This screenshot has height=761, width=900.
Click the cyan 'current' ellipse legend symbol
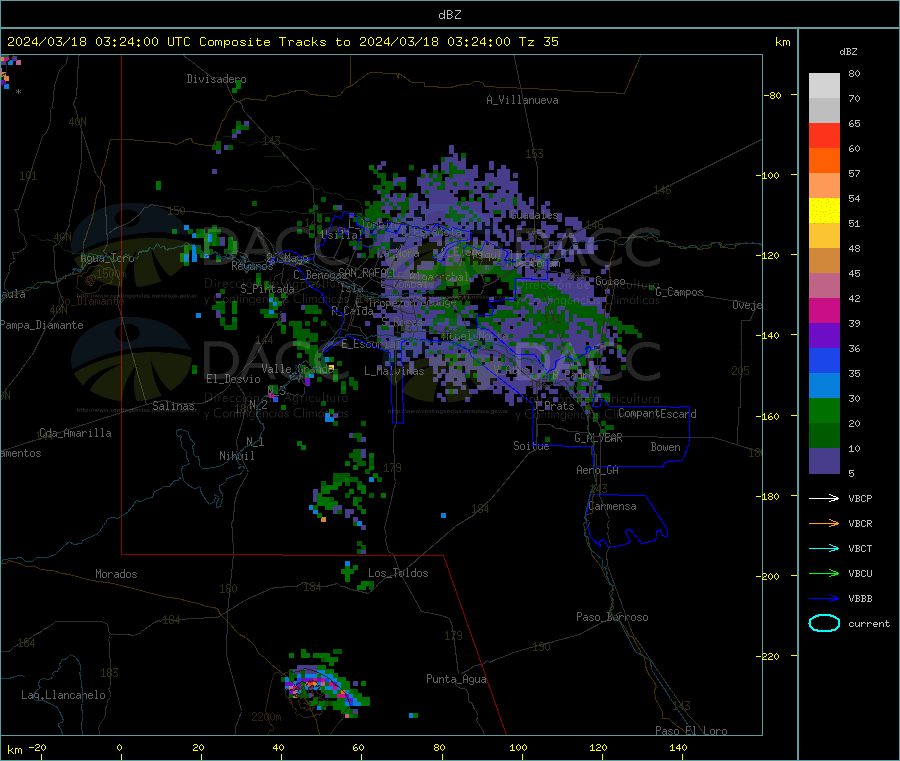pos(824,623)
